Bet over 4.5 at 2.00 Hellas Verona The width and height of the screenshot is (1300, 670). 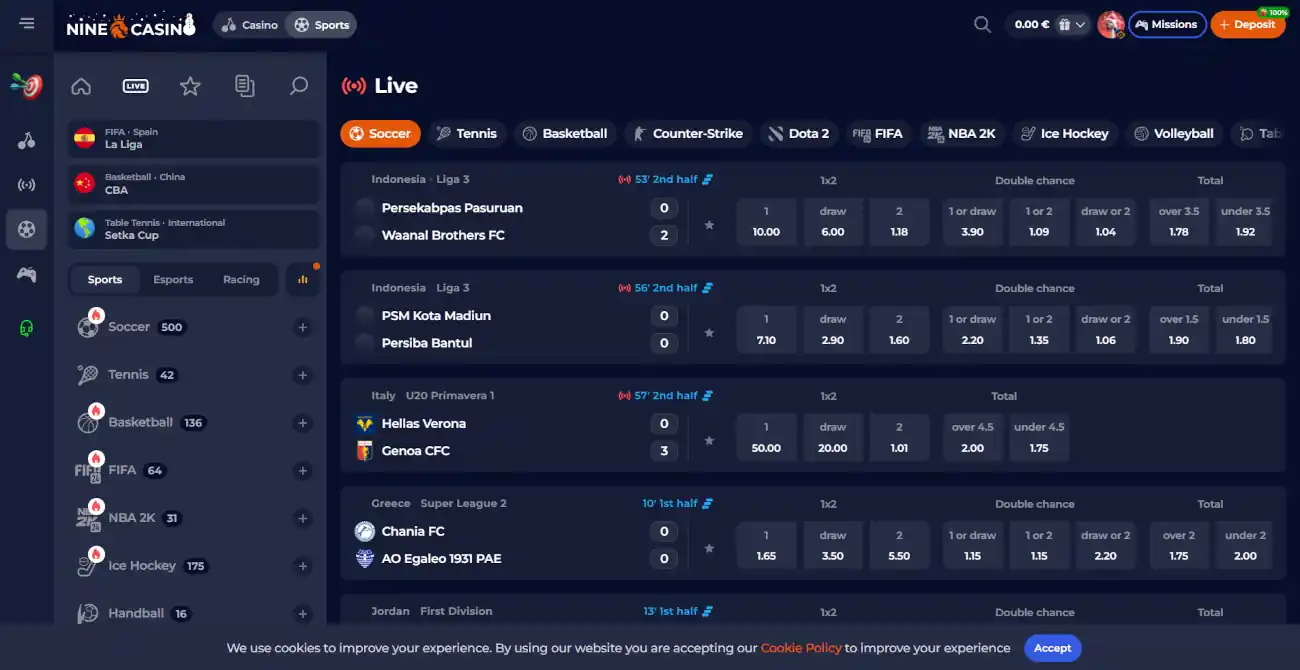click(972, 438)
